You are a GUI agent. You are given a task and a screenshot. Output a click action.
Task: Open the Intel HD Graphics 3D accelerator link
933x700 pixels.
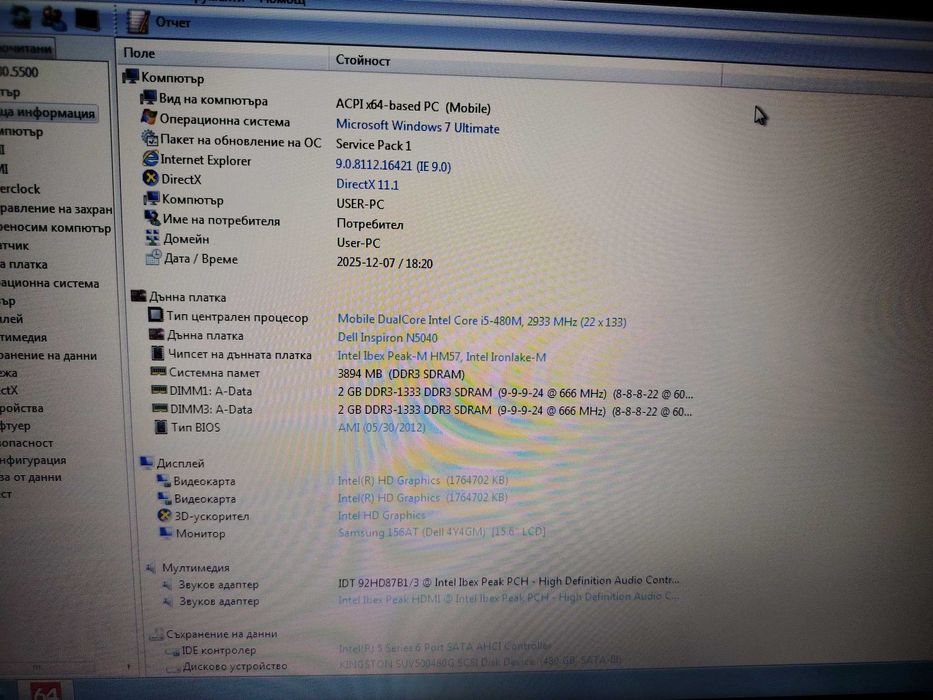click(381, 515)
